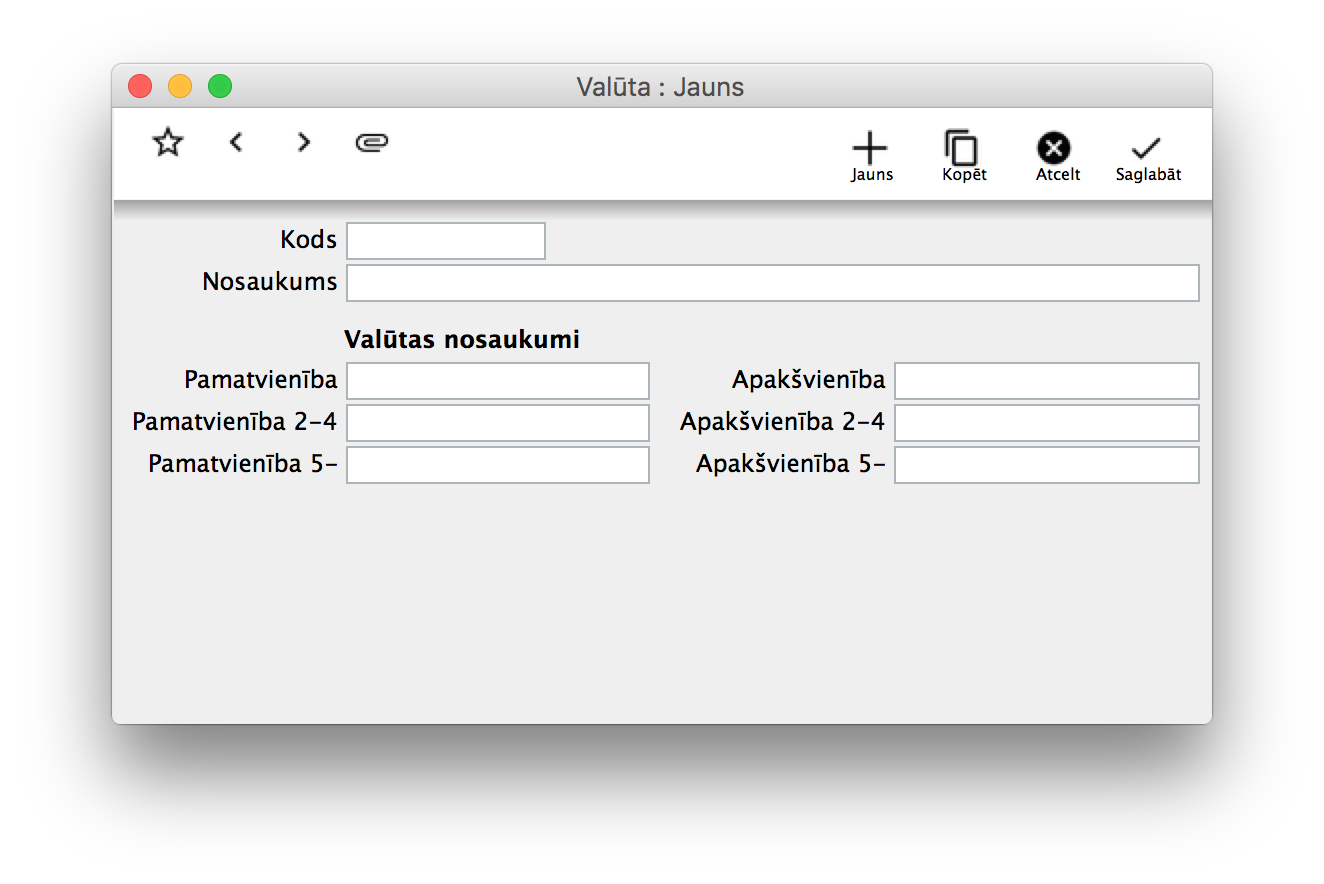Create a new record with Jauns
Screen dimensions: 1324x884
pos(870,156)
